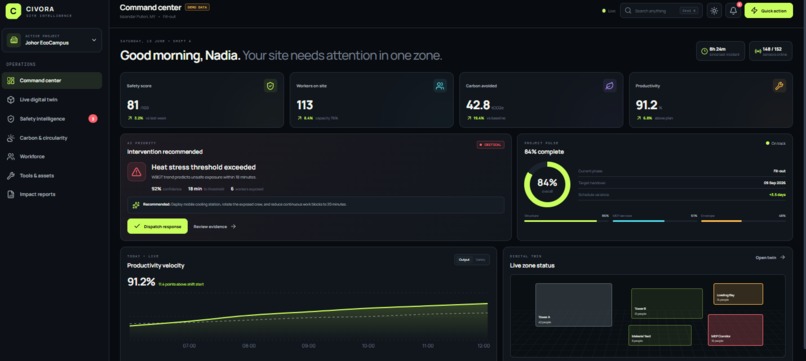Click the red badge on Safety intelligence
This screenshot has height=361, width=806.
click(93, 119)
